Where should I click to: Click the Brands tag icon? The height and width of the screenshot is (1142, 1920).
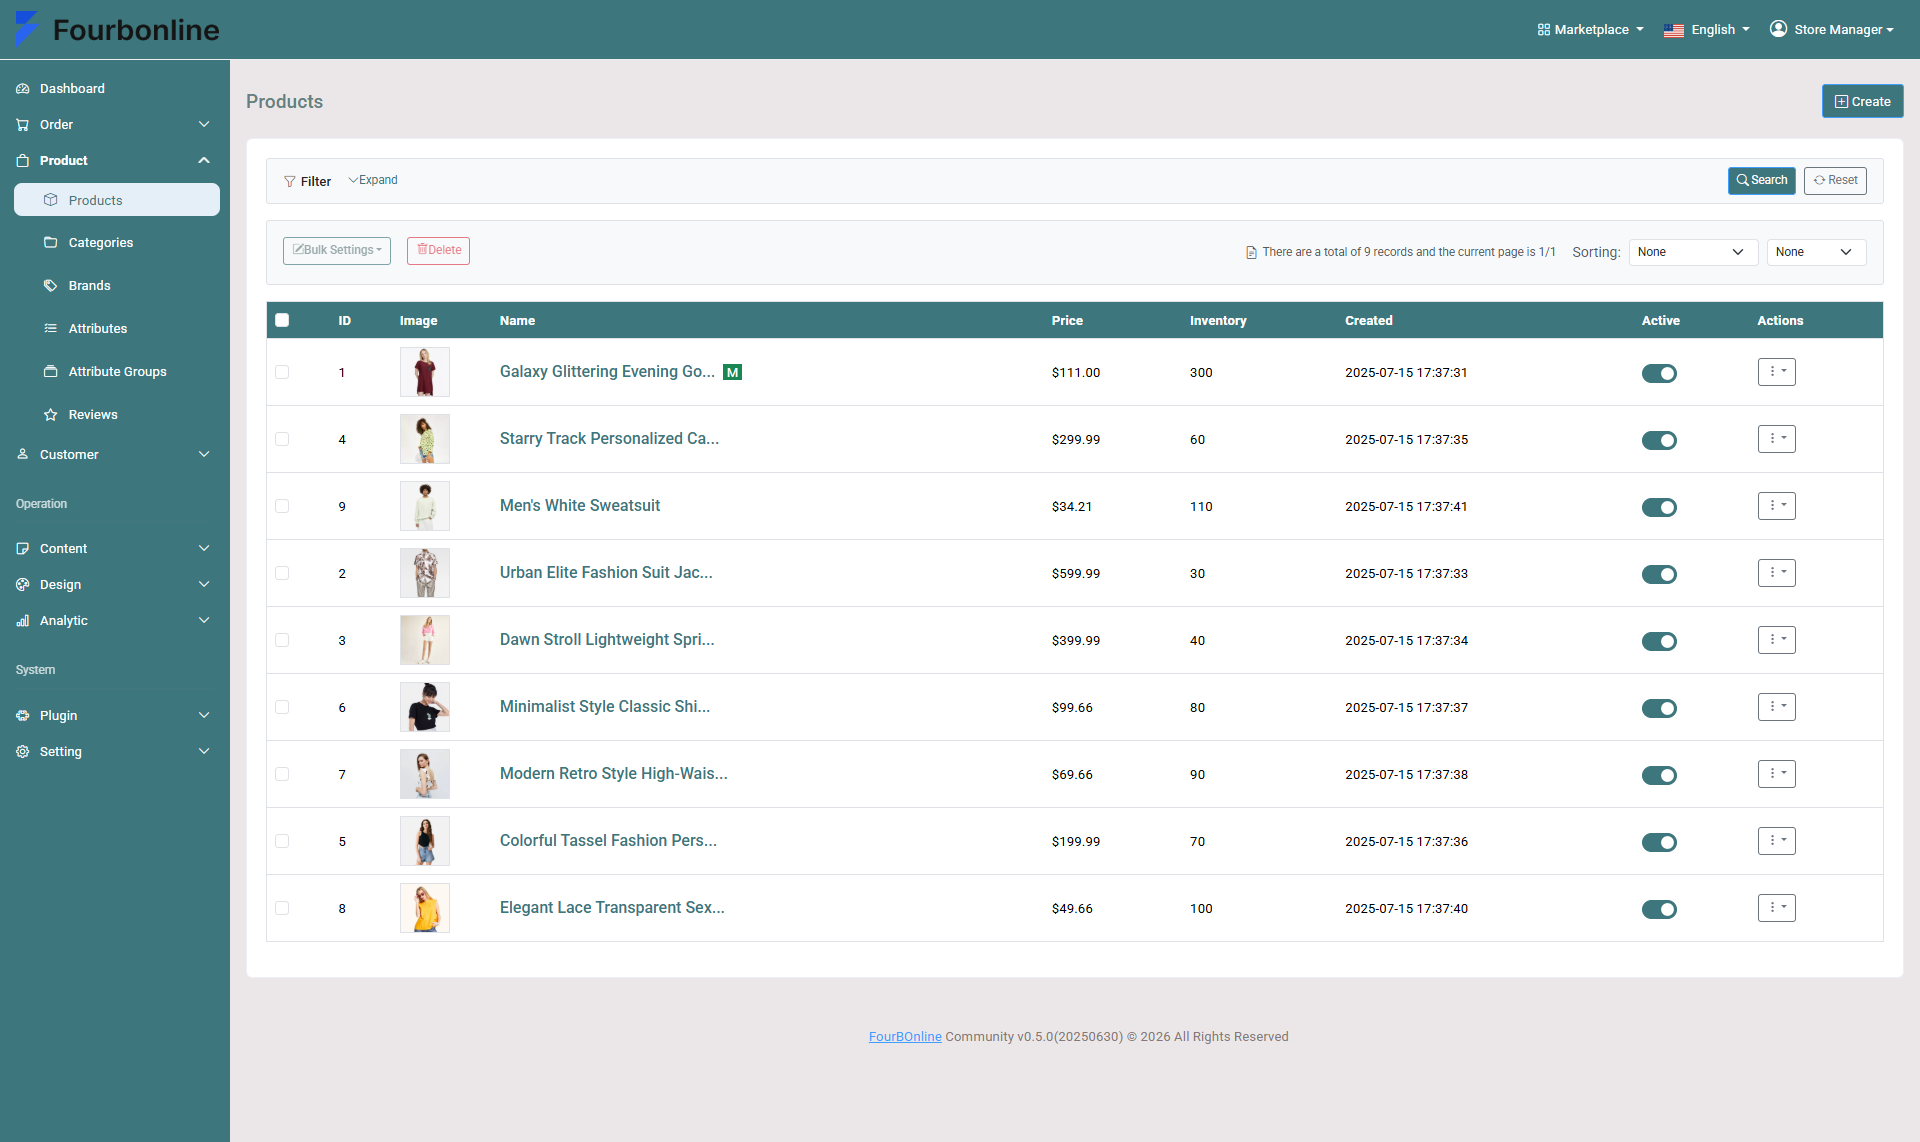pyautogui.click(x=51, y=286)
